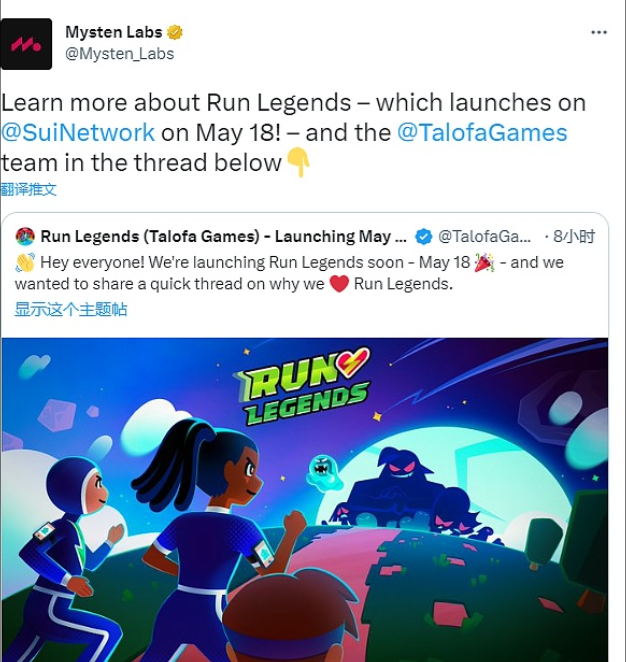Image resolution: width=626 pixels, height=662 pixels.
Task: Click the Mysten Labs display name
Action: pyautogui.click(x=114, y=32)
